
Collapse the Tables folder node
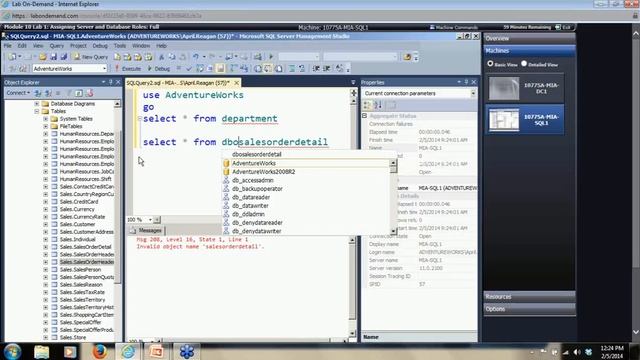click(x=37, y=111)
